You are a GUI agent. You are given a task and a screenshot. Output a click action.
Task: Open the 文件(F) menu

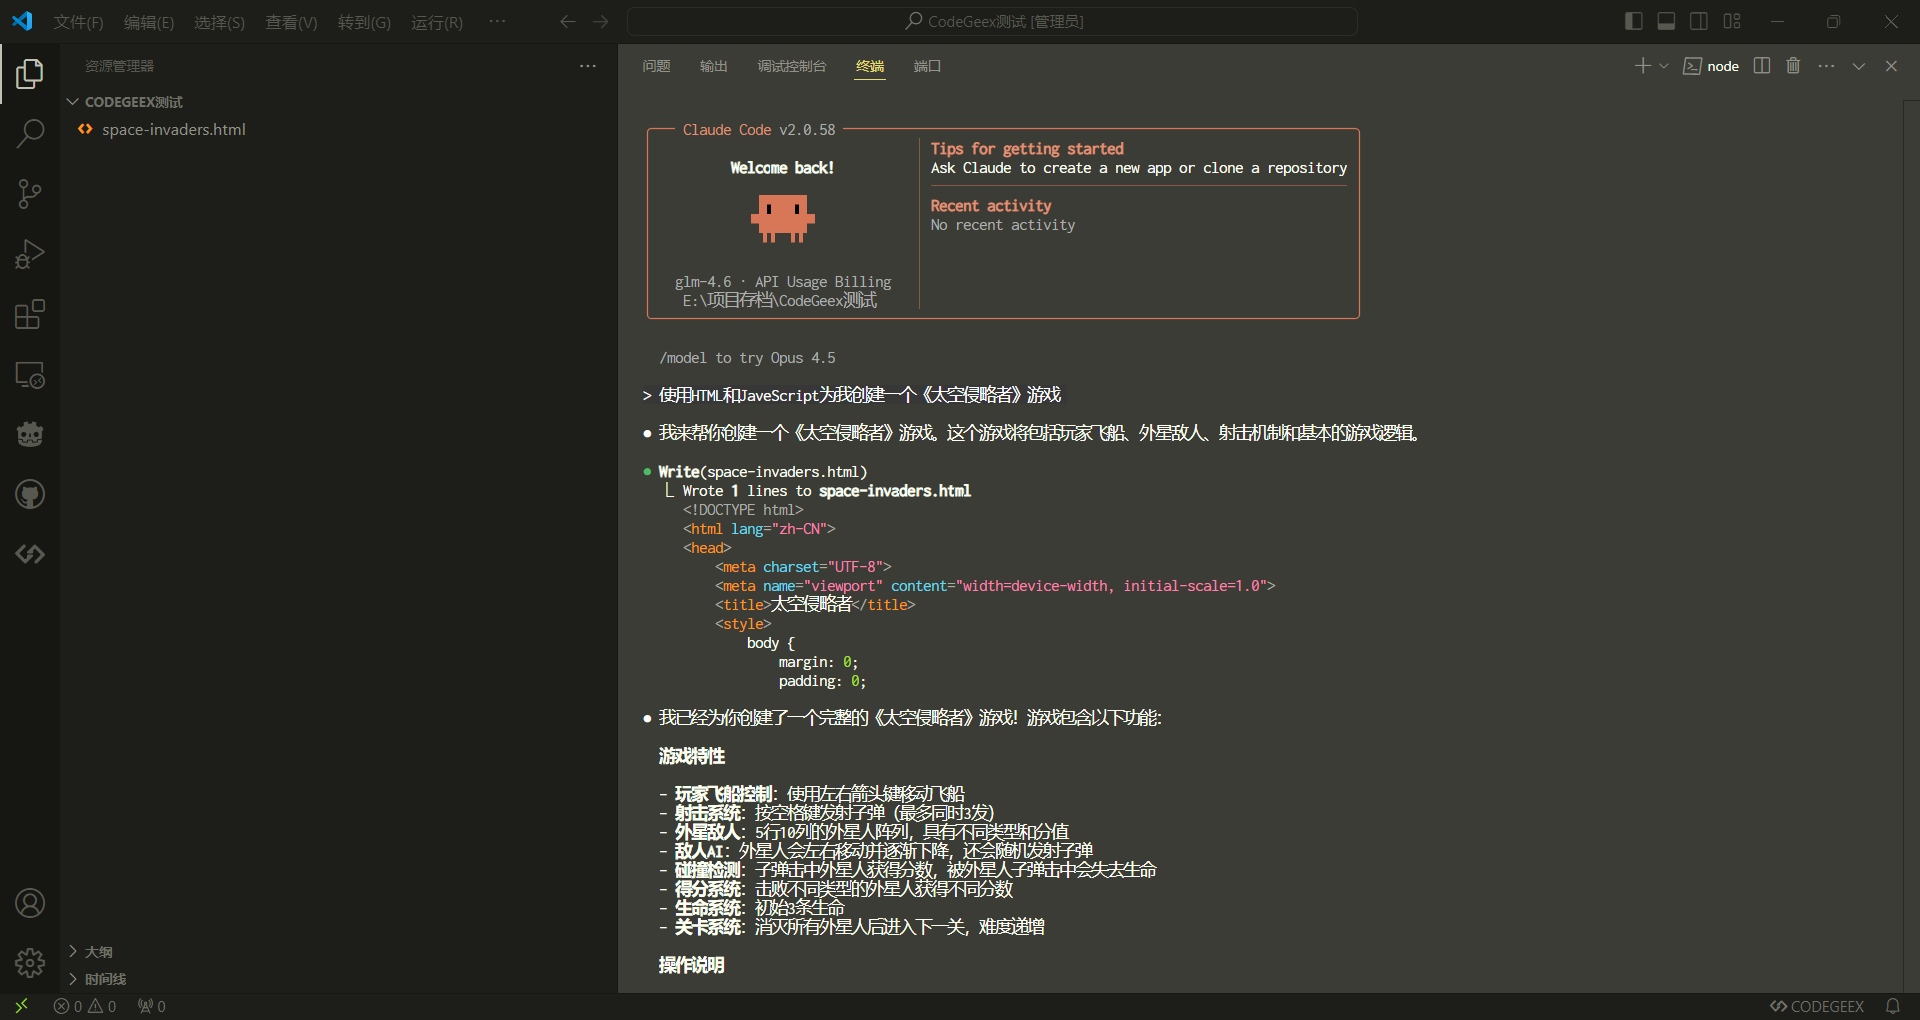point(78,22)
